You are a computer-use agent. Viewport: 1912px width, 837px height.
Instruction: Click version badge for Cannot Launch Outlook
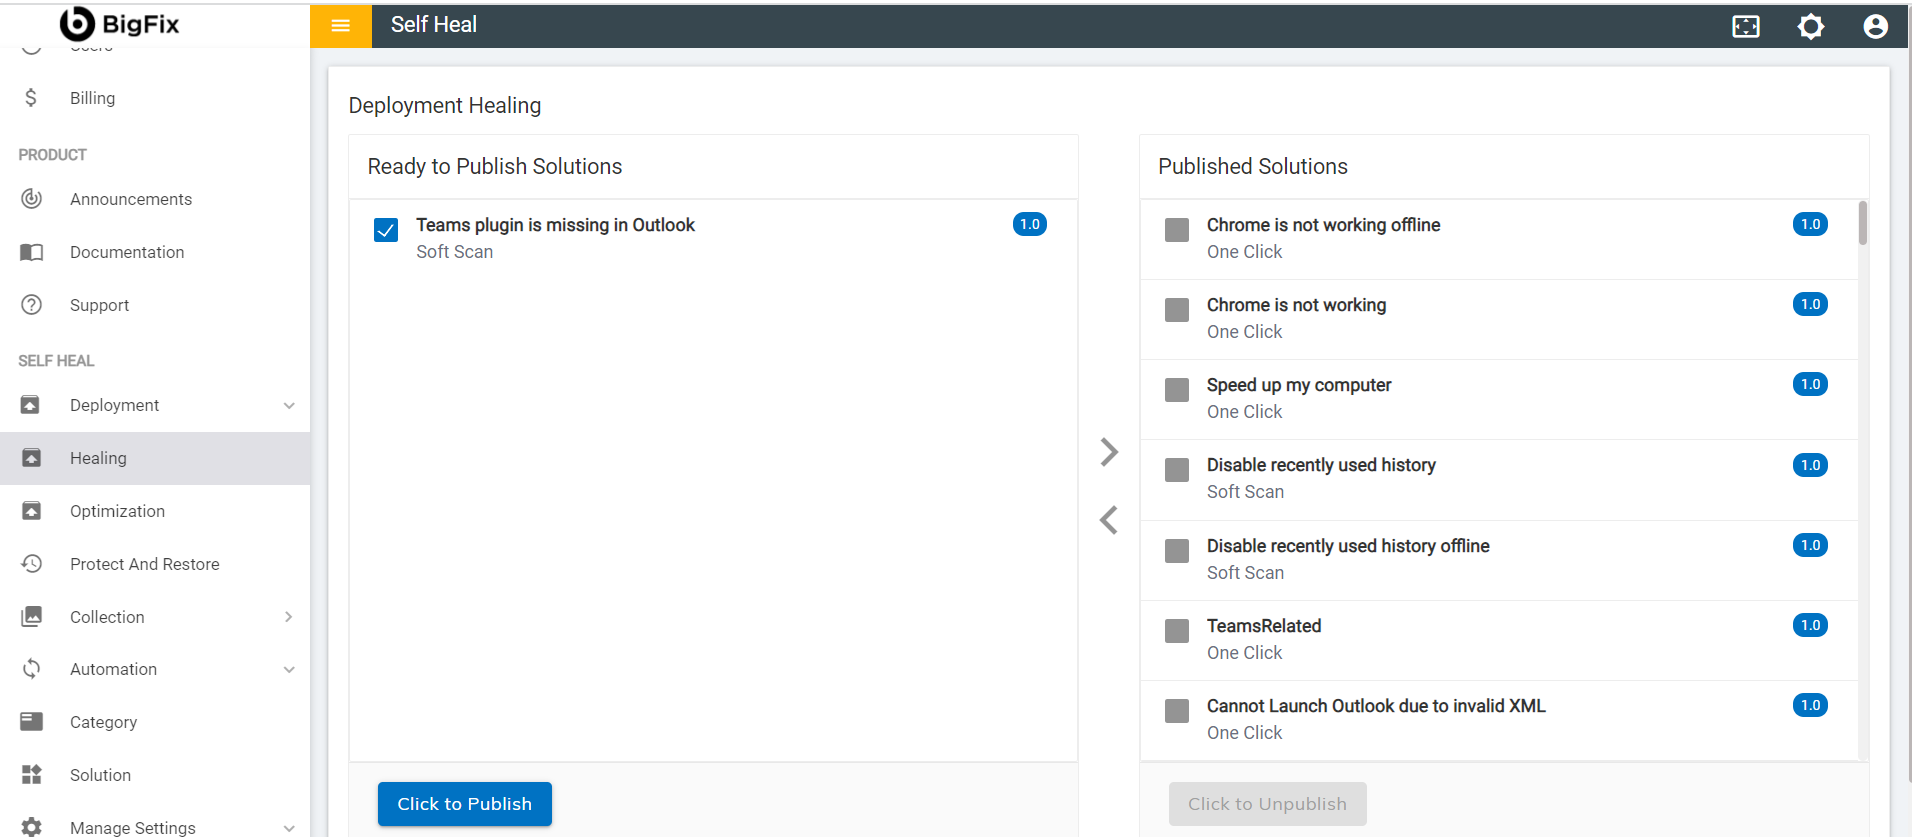1810,705
